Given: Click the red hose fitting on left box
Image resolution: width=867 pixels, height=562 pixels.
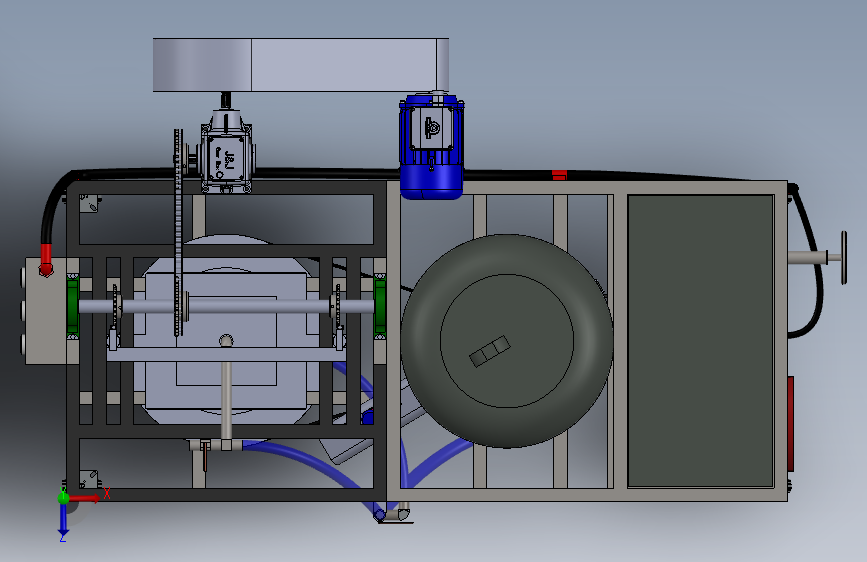Looking at the screenshot, I should coord(46,259).
